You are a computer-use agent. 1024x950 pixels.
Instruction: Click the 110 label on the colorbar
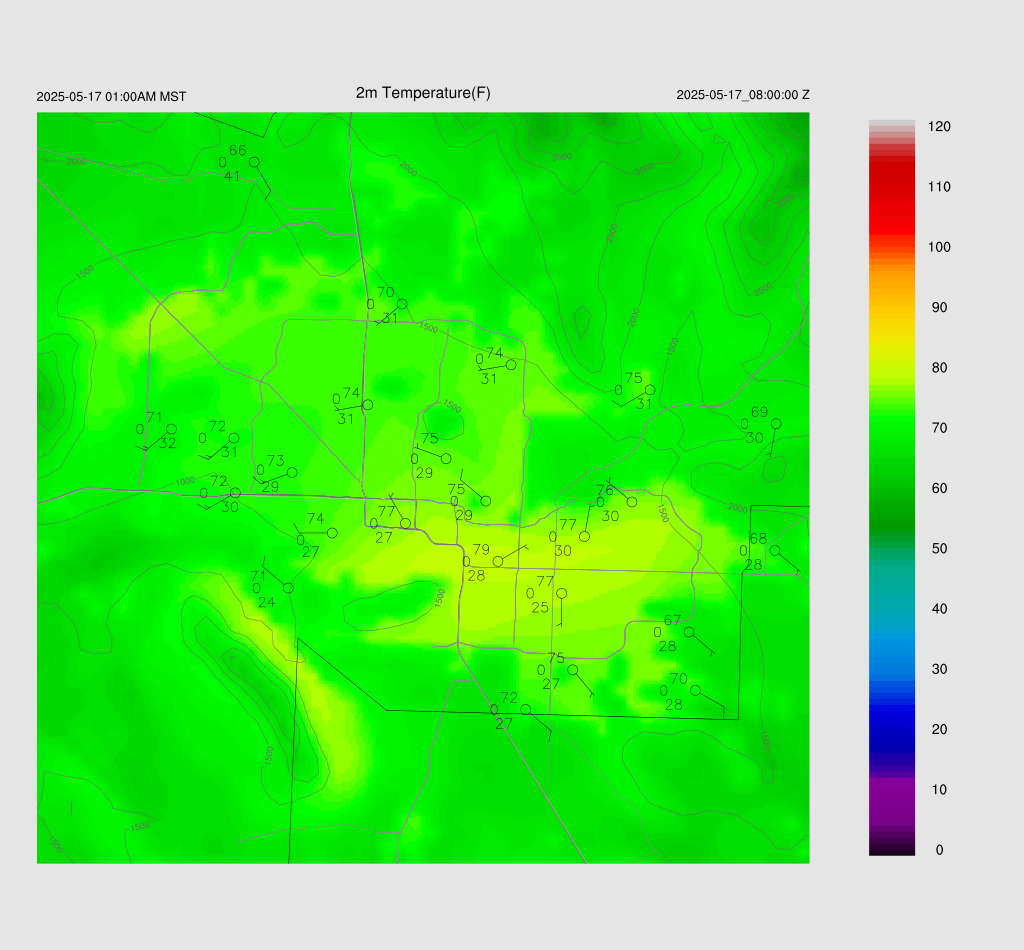(x=939, y=187)
